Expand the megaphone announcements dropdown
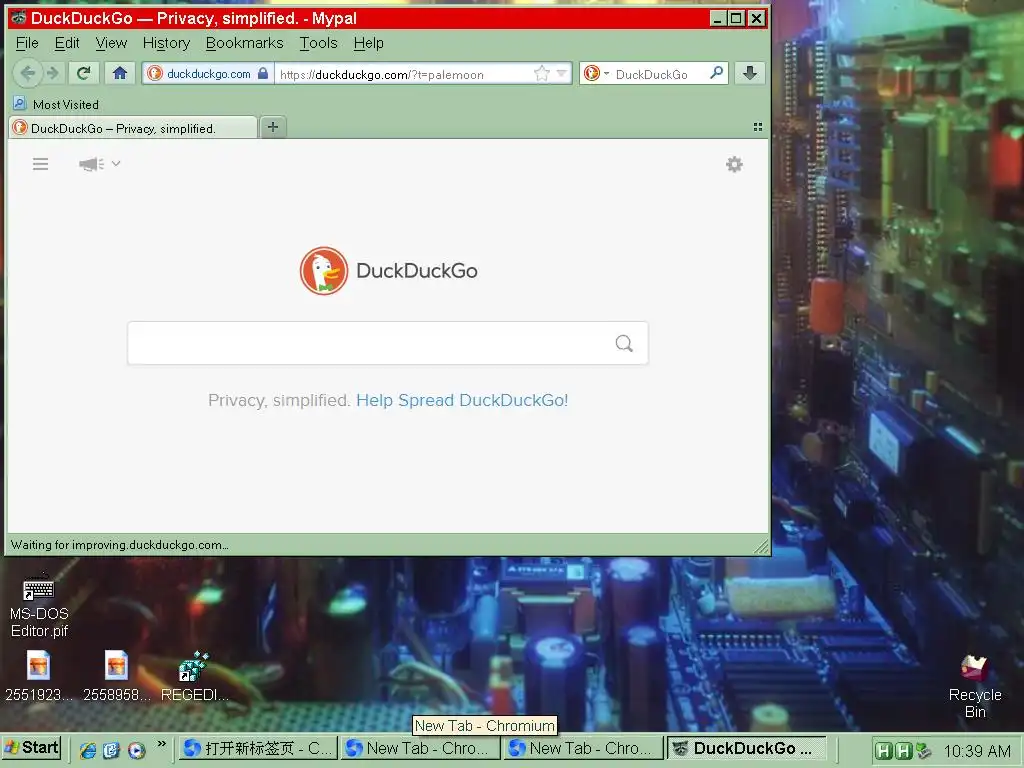The height and width of the screenshot is (768, 1024). pyautogui.click(x=99, y=164)
